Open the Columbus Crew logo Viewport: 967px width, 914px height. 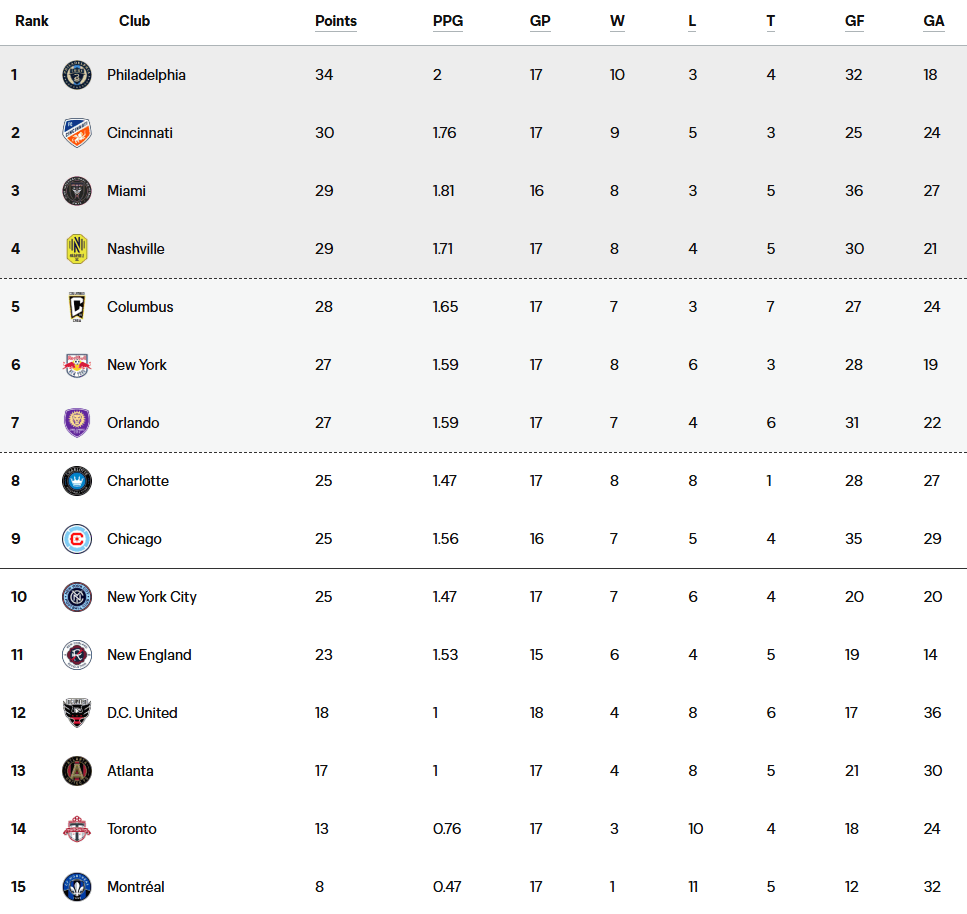point(77,307)
